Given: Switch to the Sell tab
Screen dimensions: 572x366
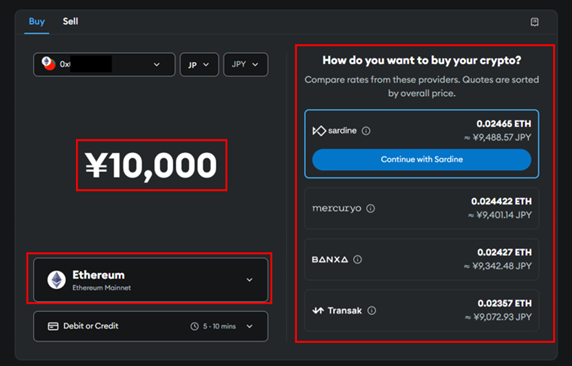Looking at the screenshot, I should pos(70,22).
